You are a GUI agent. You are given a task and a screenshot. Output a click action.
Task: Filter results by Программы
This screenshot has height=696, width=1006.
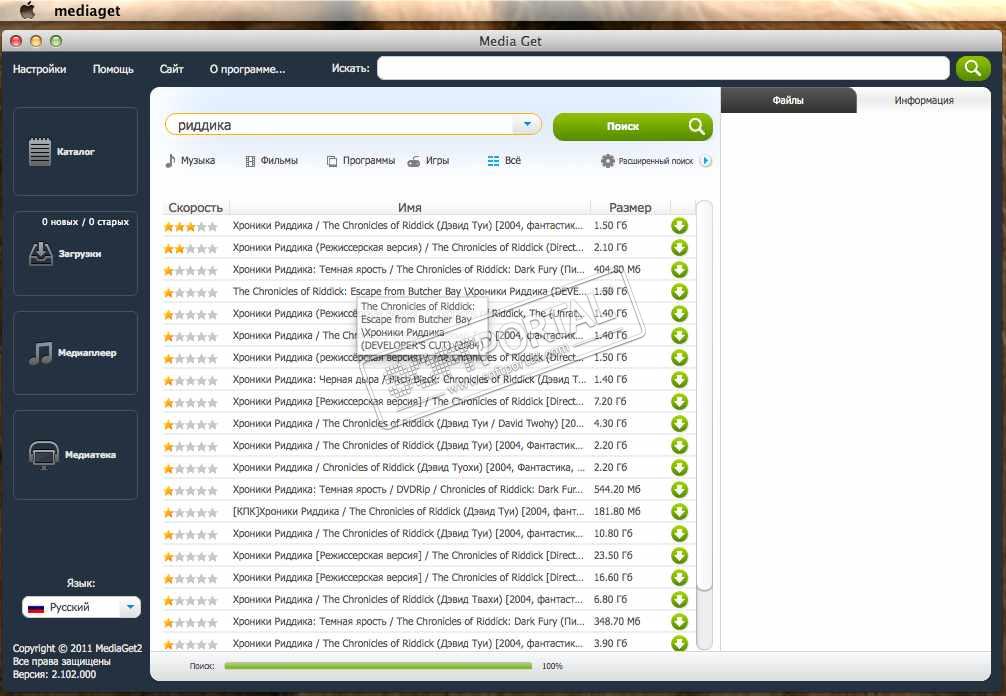[361, 160]
